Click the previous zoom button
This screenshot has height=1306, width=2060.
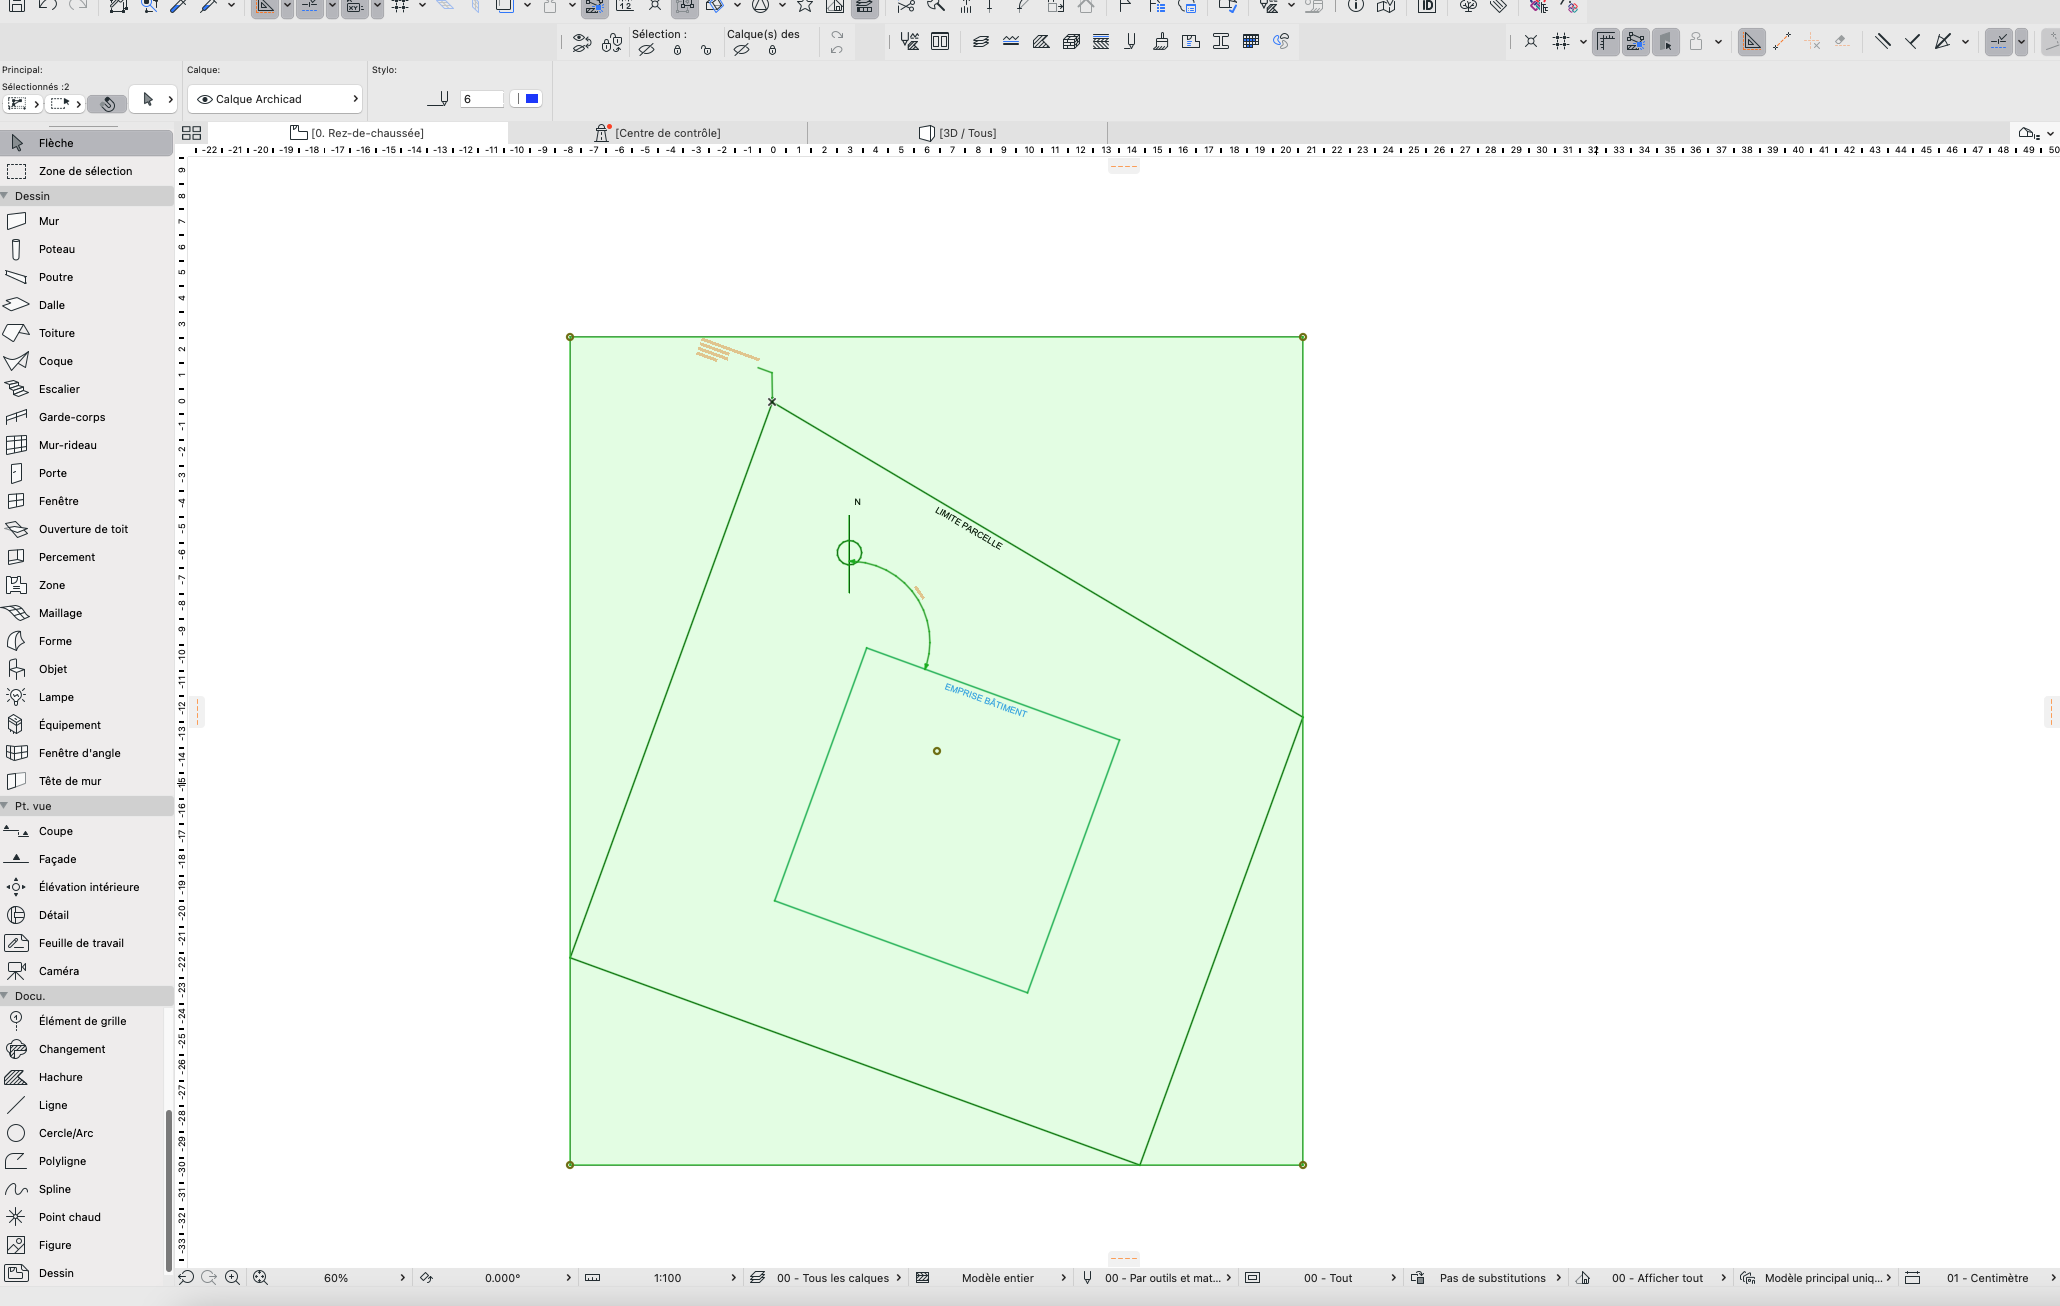point(186,1277)
